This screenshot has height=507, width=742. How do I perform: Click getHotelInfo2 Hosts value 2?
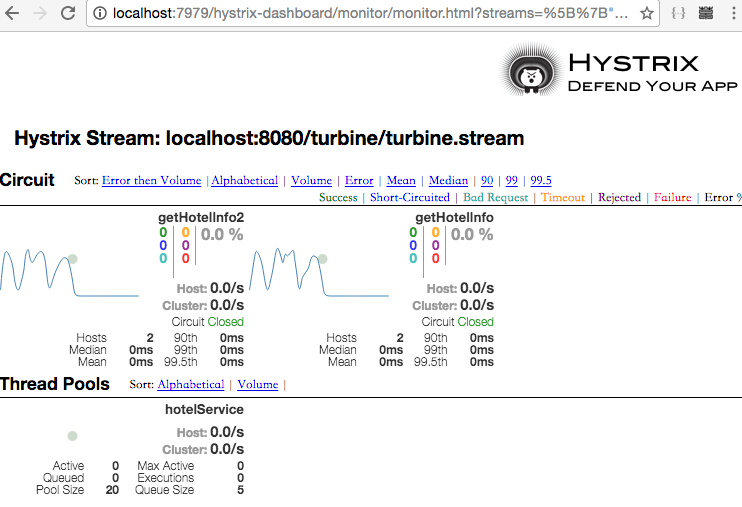[x=150, y=338]
